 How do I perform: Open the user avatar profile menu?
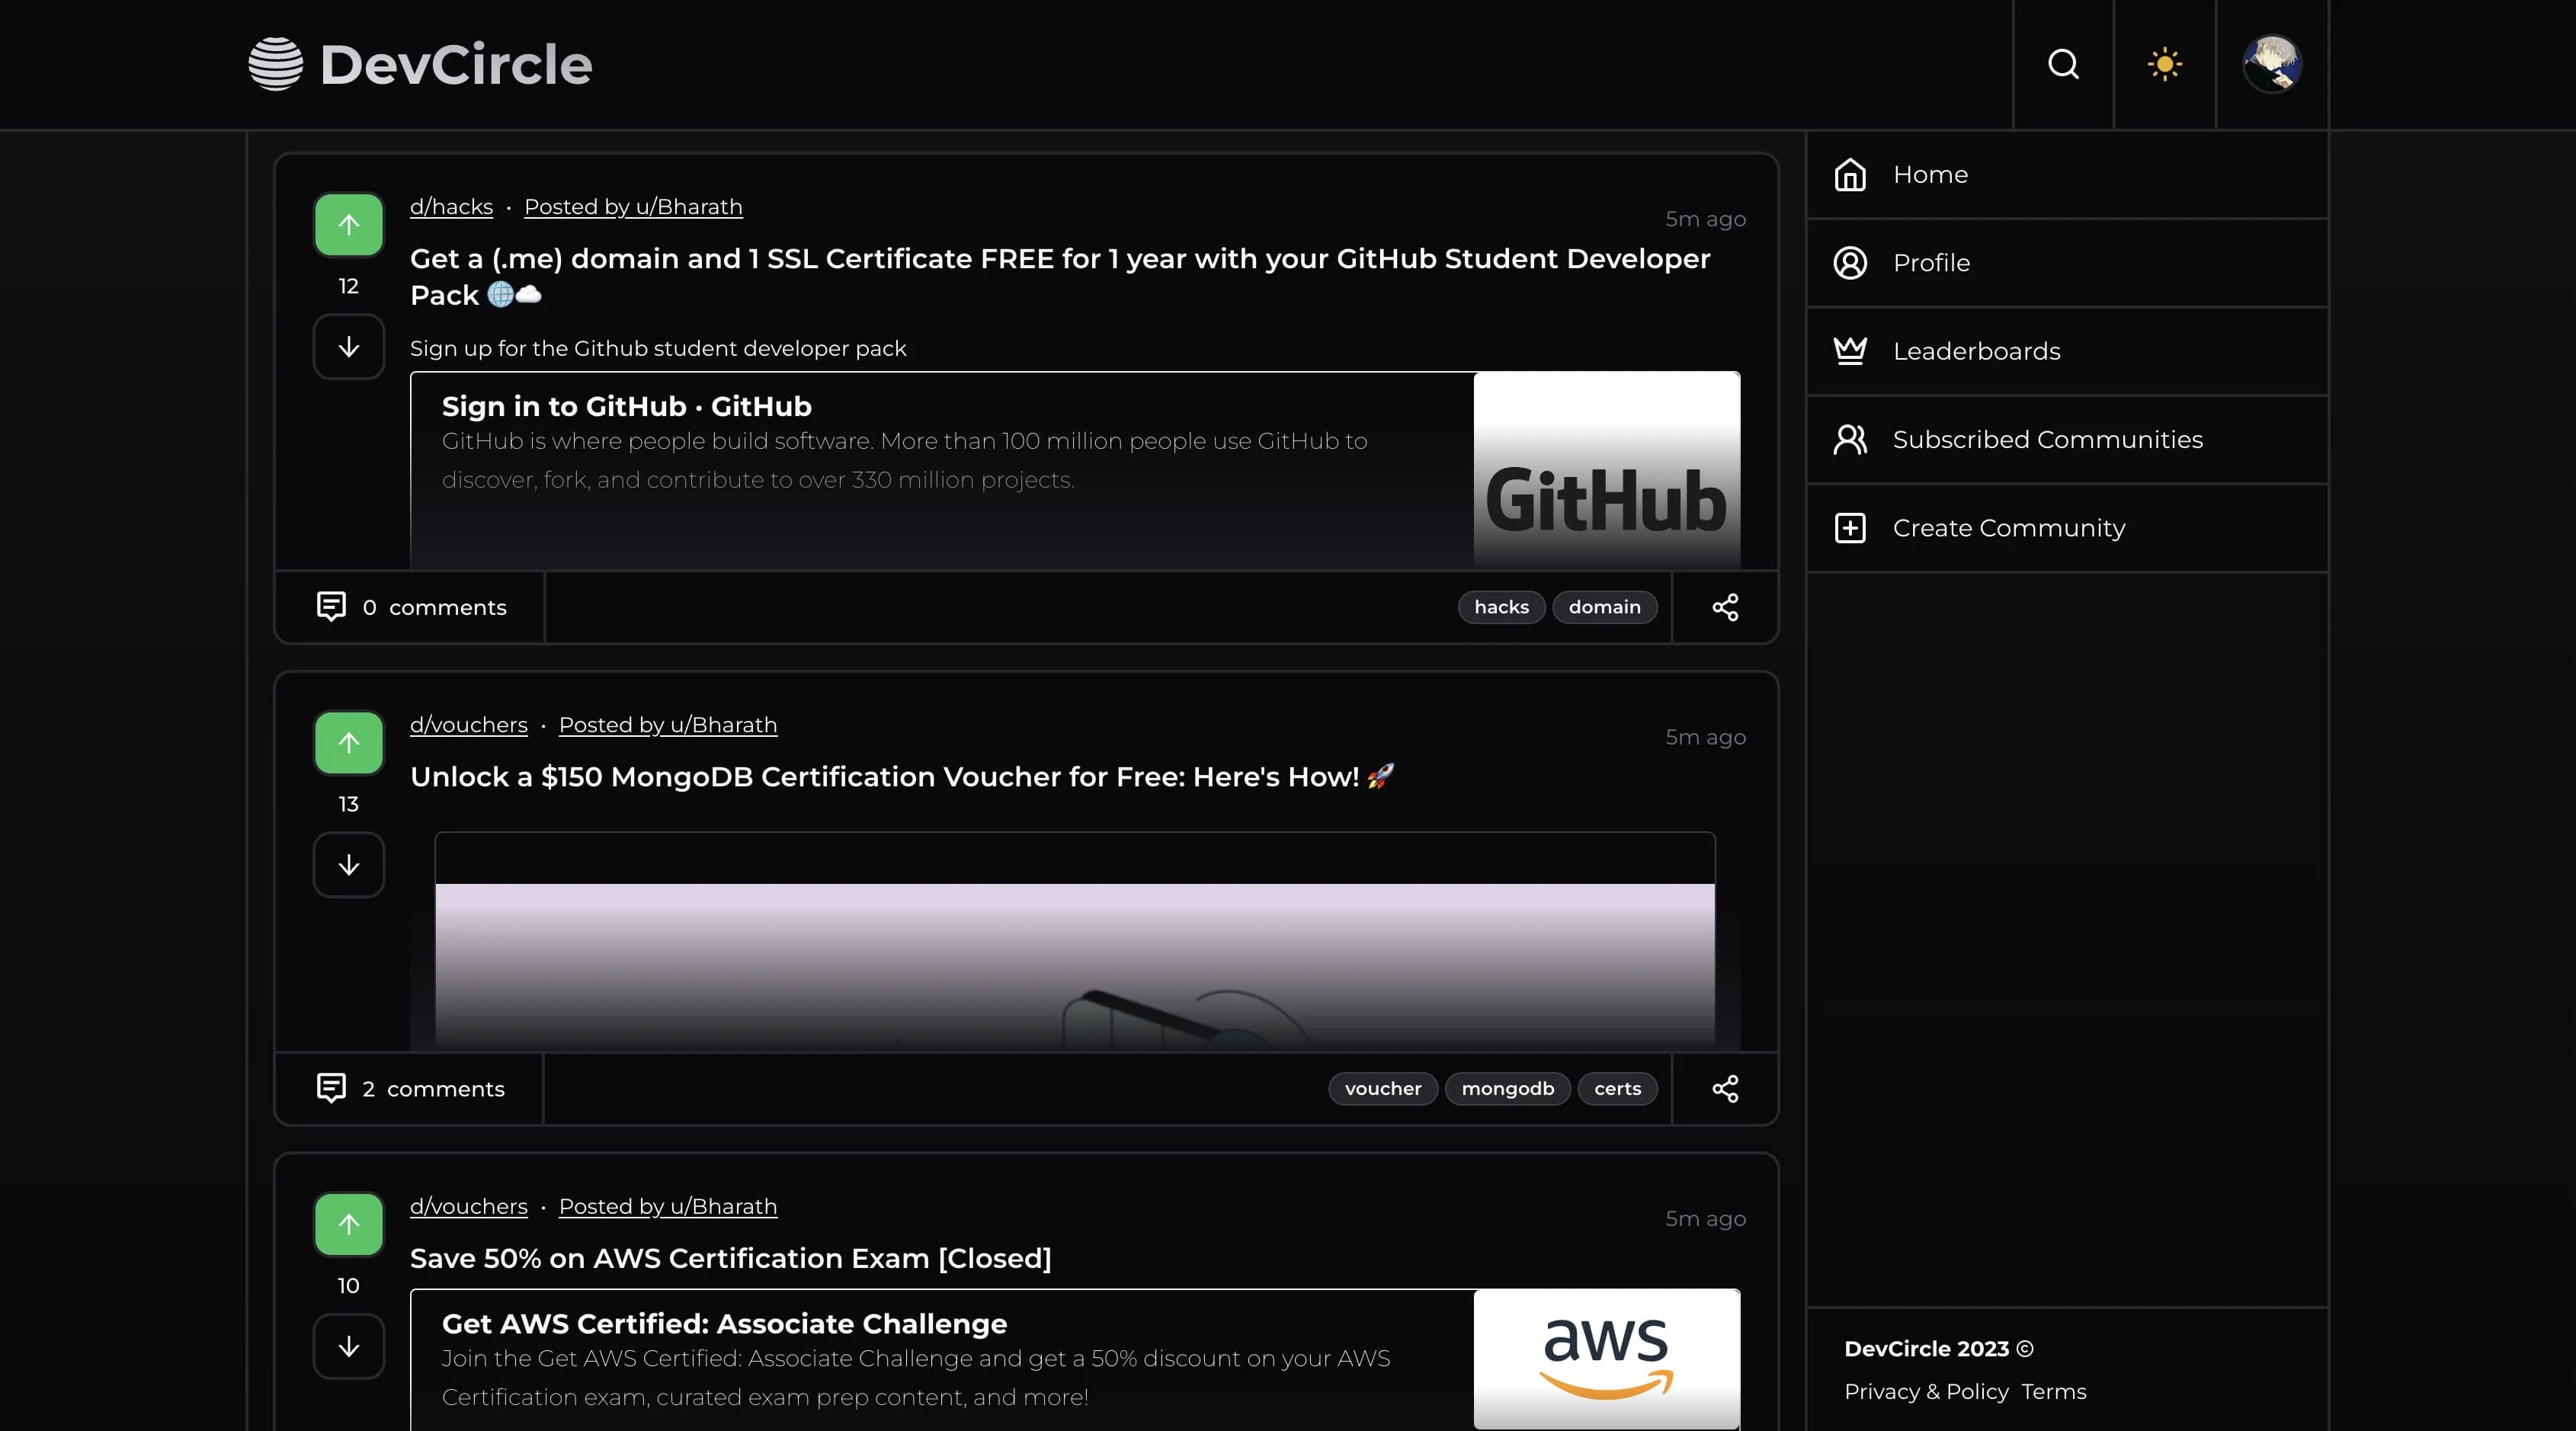click(x=2272, y=64)
